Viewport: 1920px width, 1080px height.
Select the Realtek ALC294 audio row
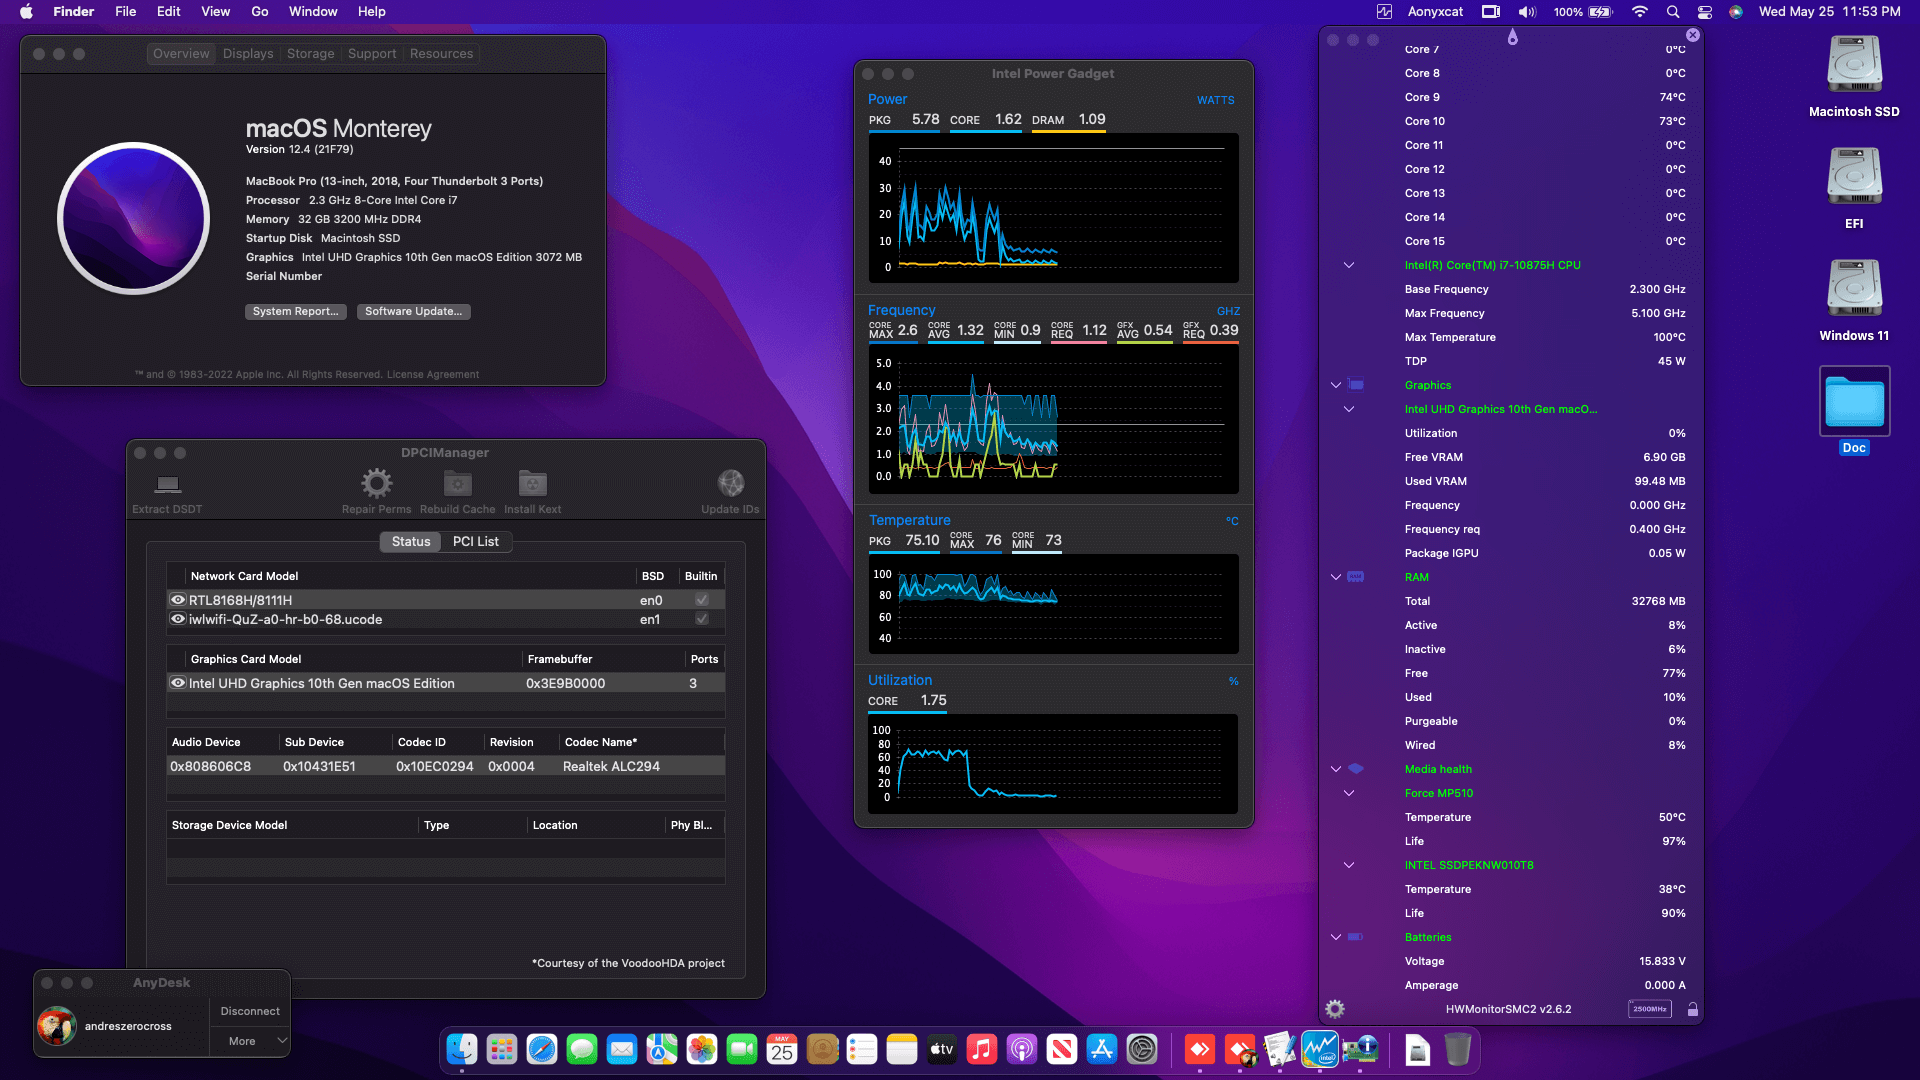tap(445, 766)
